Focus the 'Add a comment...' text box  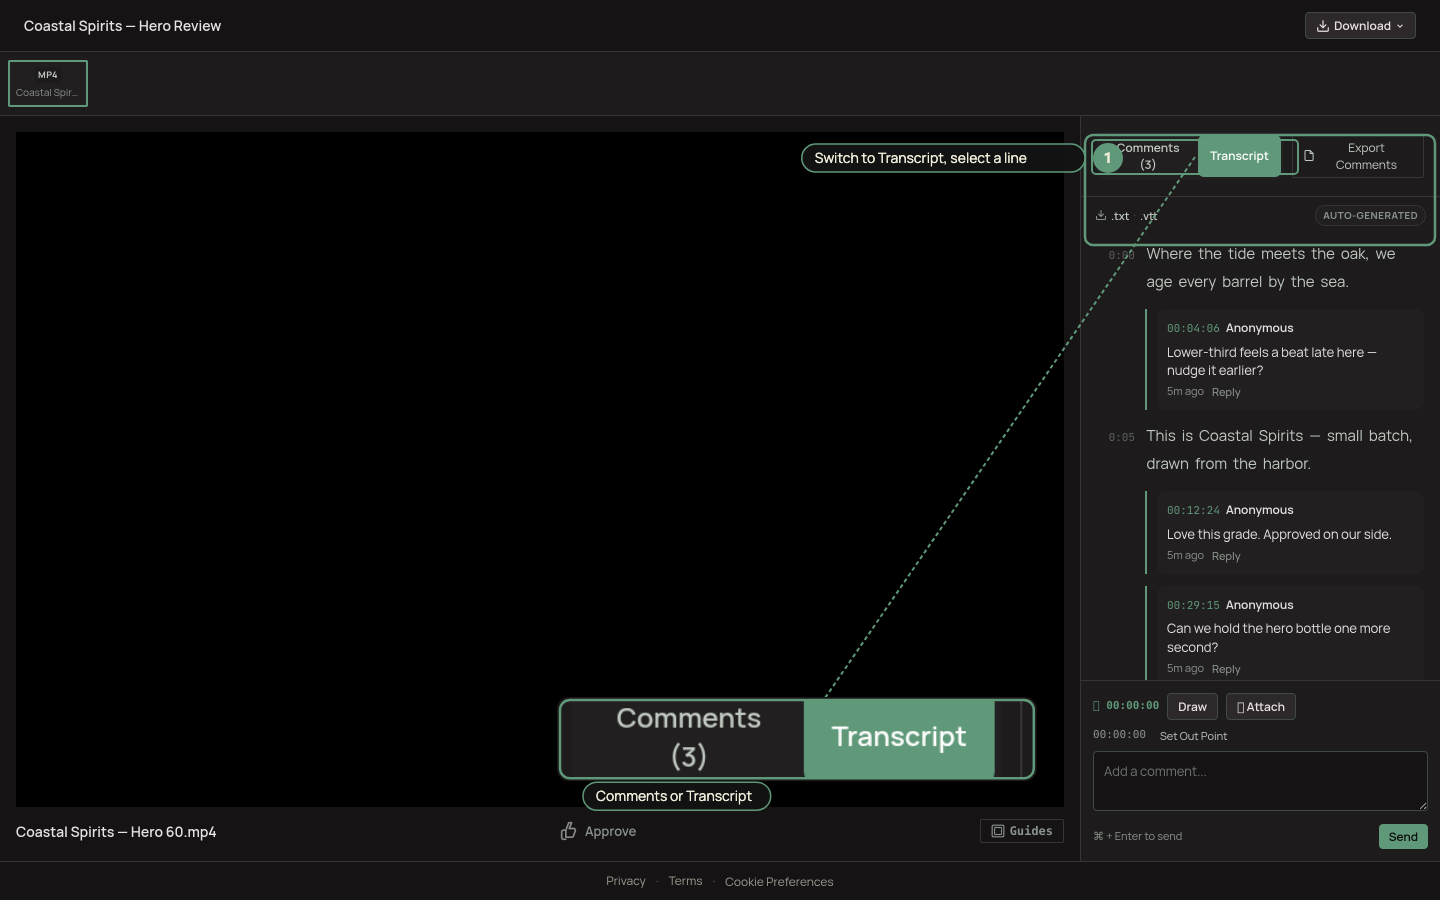pos(1260,781)
